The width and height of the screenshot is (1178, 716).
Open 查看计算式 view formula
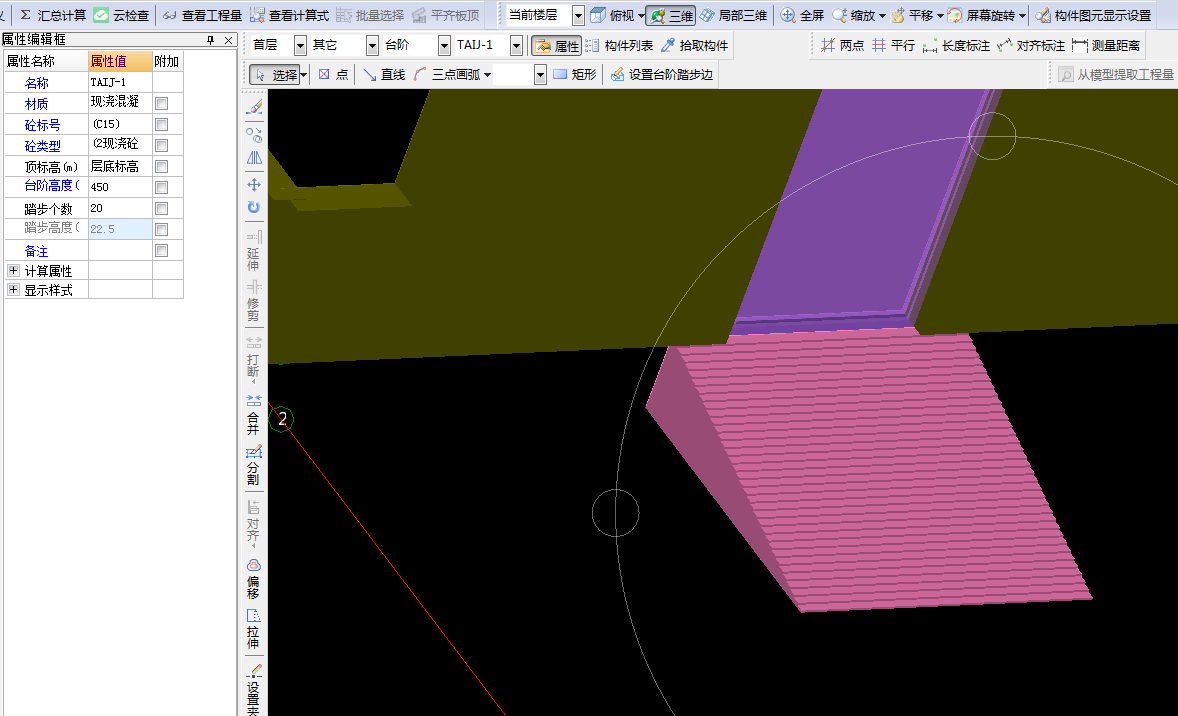tap(289, 15)
